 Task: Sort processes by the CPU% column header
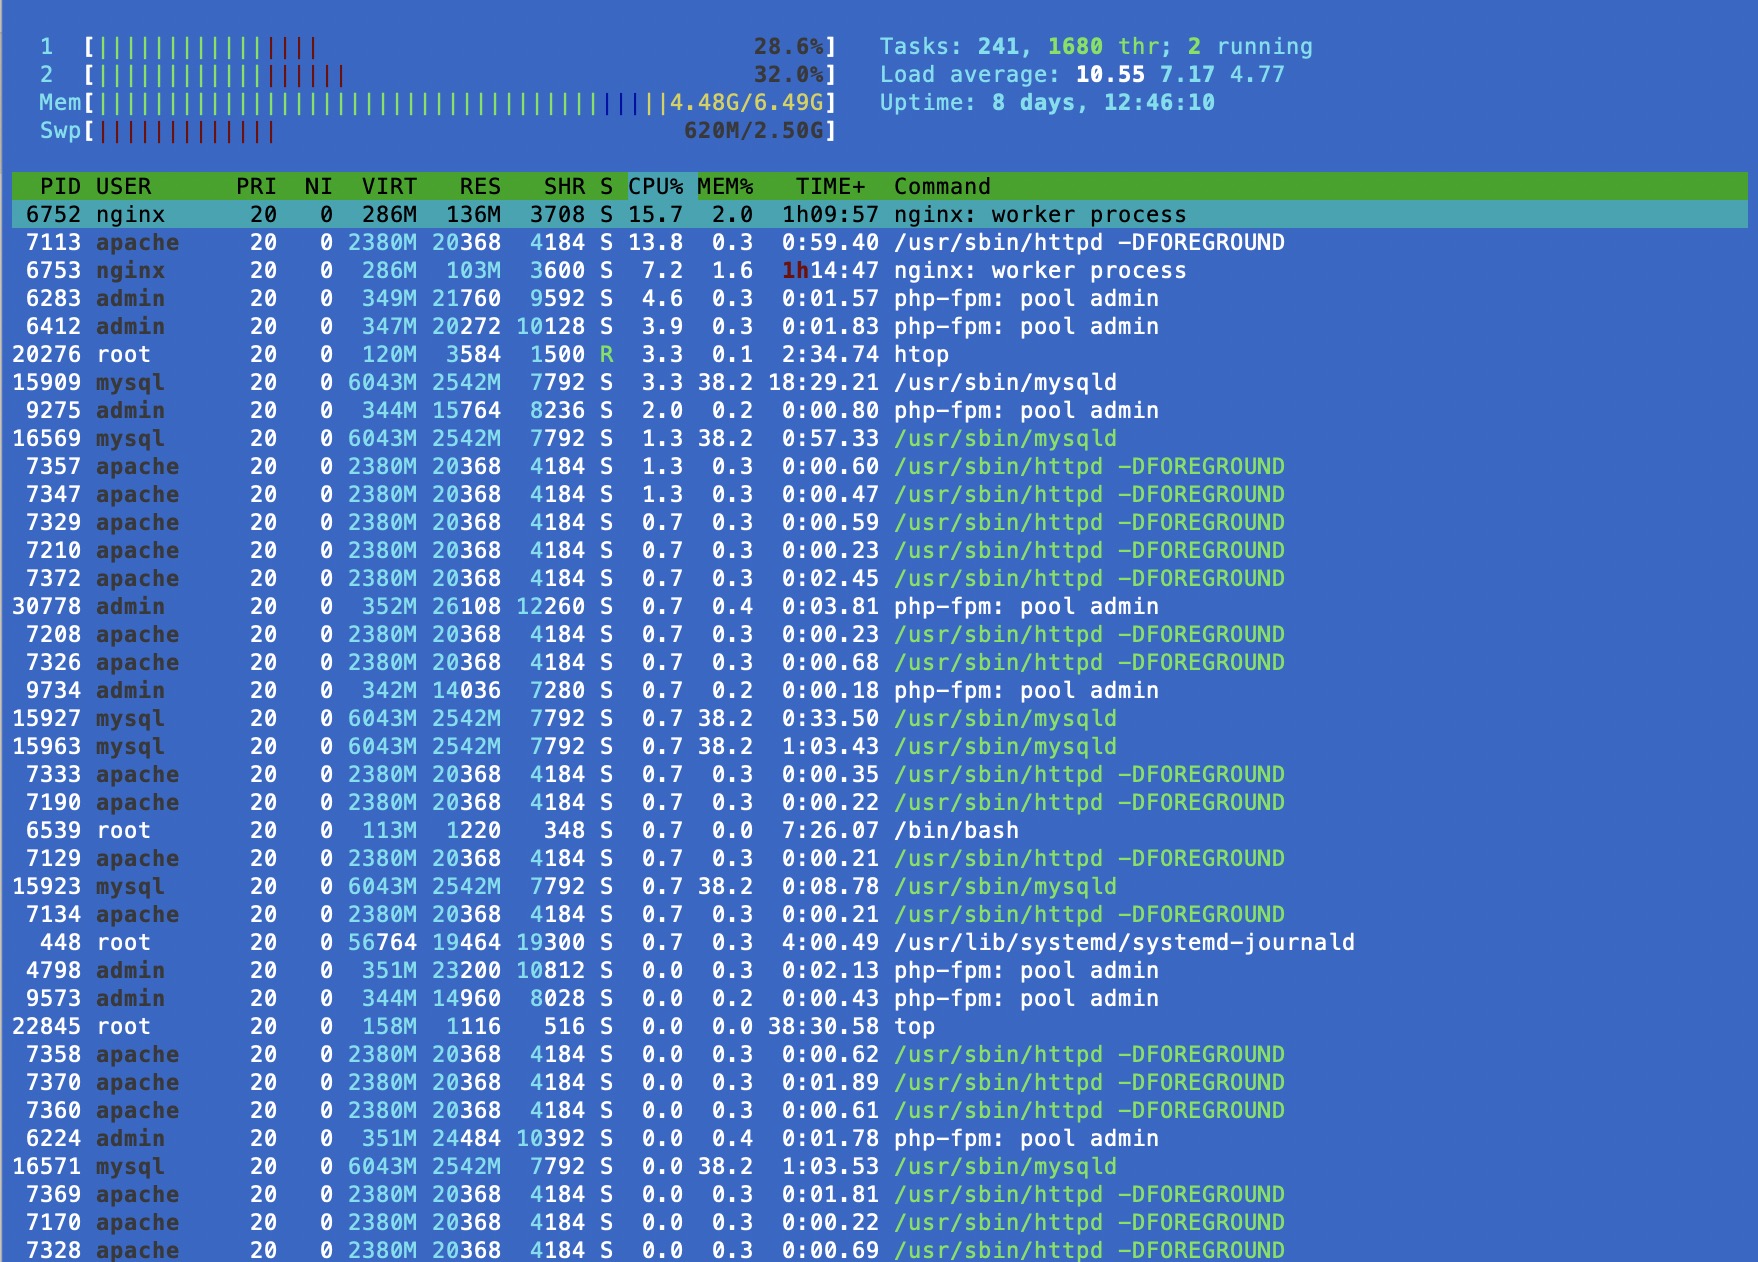click(656, 187)
